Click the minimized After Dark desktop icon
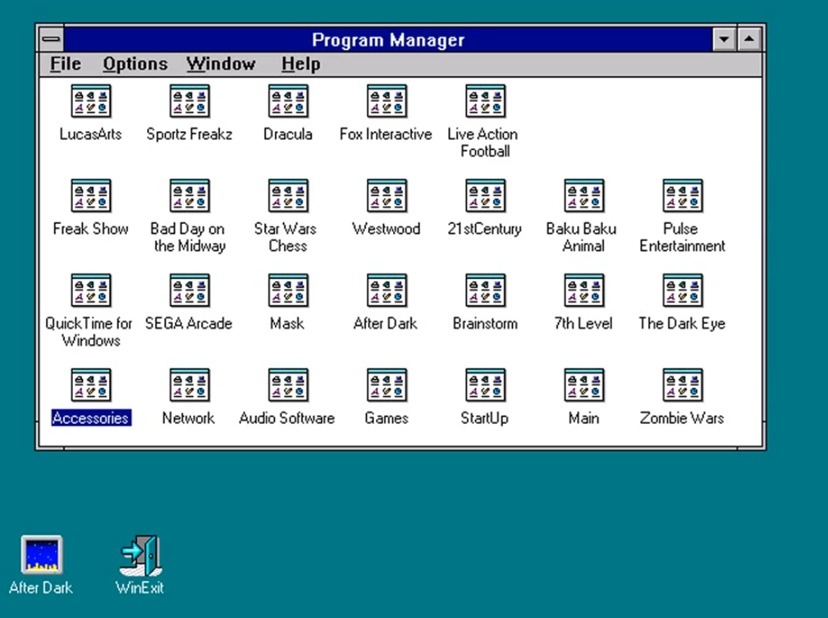Viewport: 828px width, 618px height. click(x=42, y=555)
